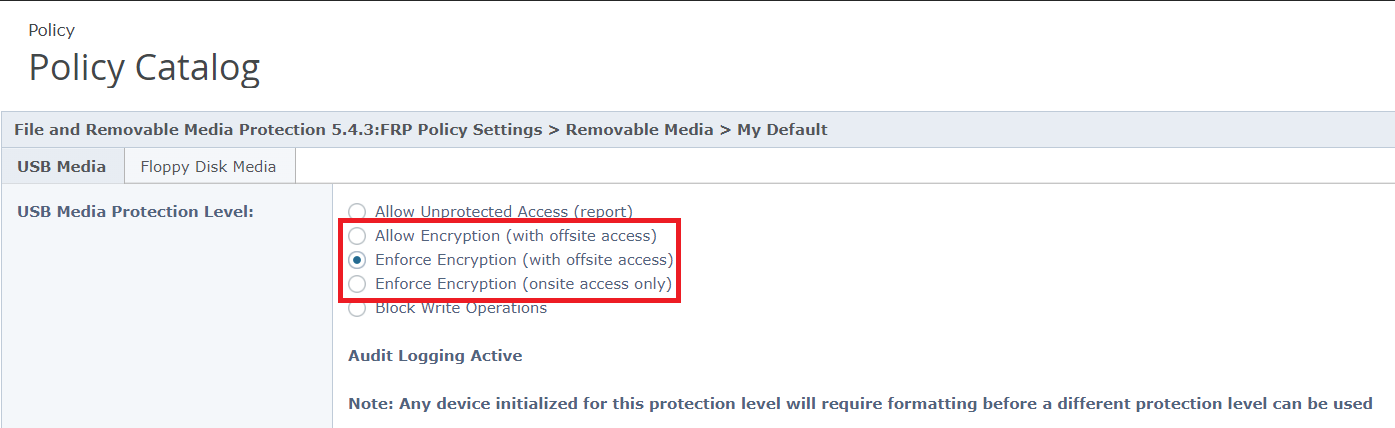Click the selected Enforce Encryption offsite radio

357,260
